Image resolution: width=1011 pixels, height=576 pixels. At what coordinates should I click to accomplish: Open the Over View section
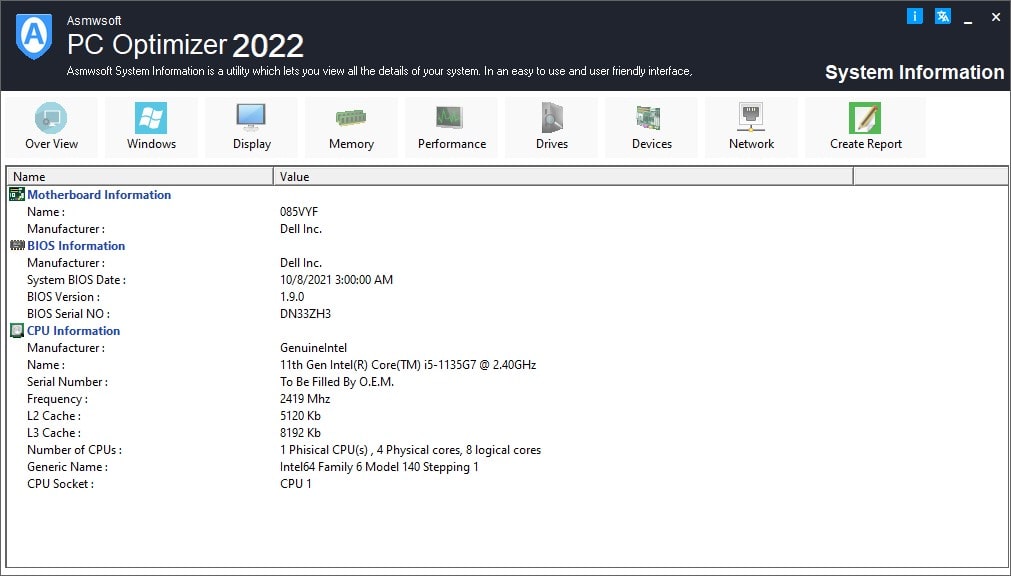click(52, 127)
